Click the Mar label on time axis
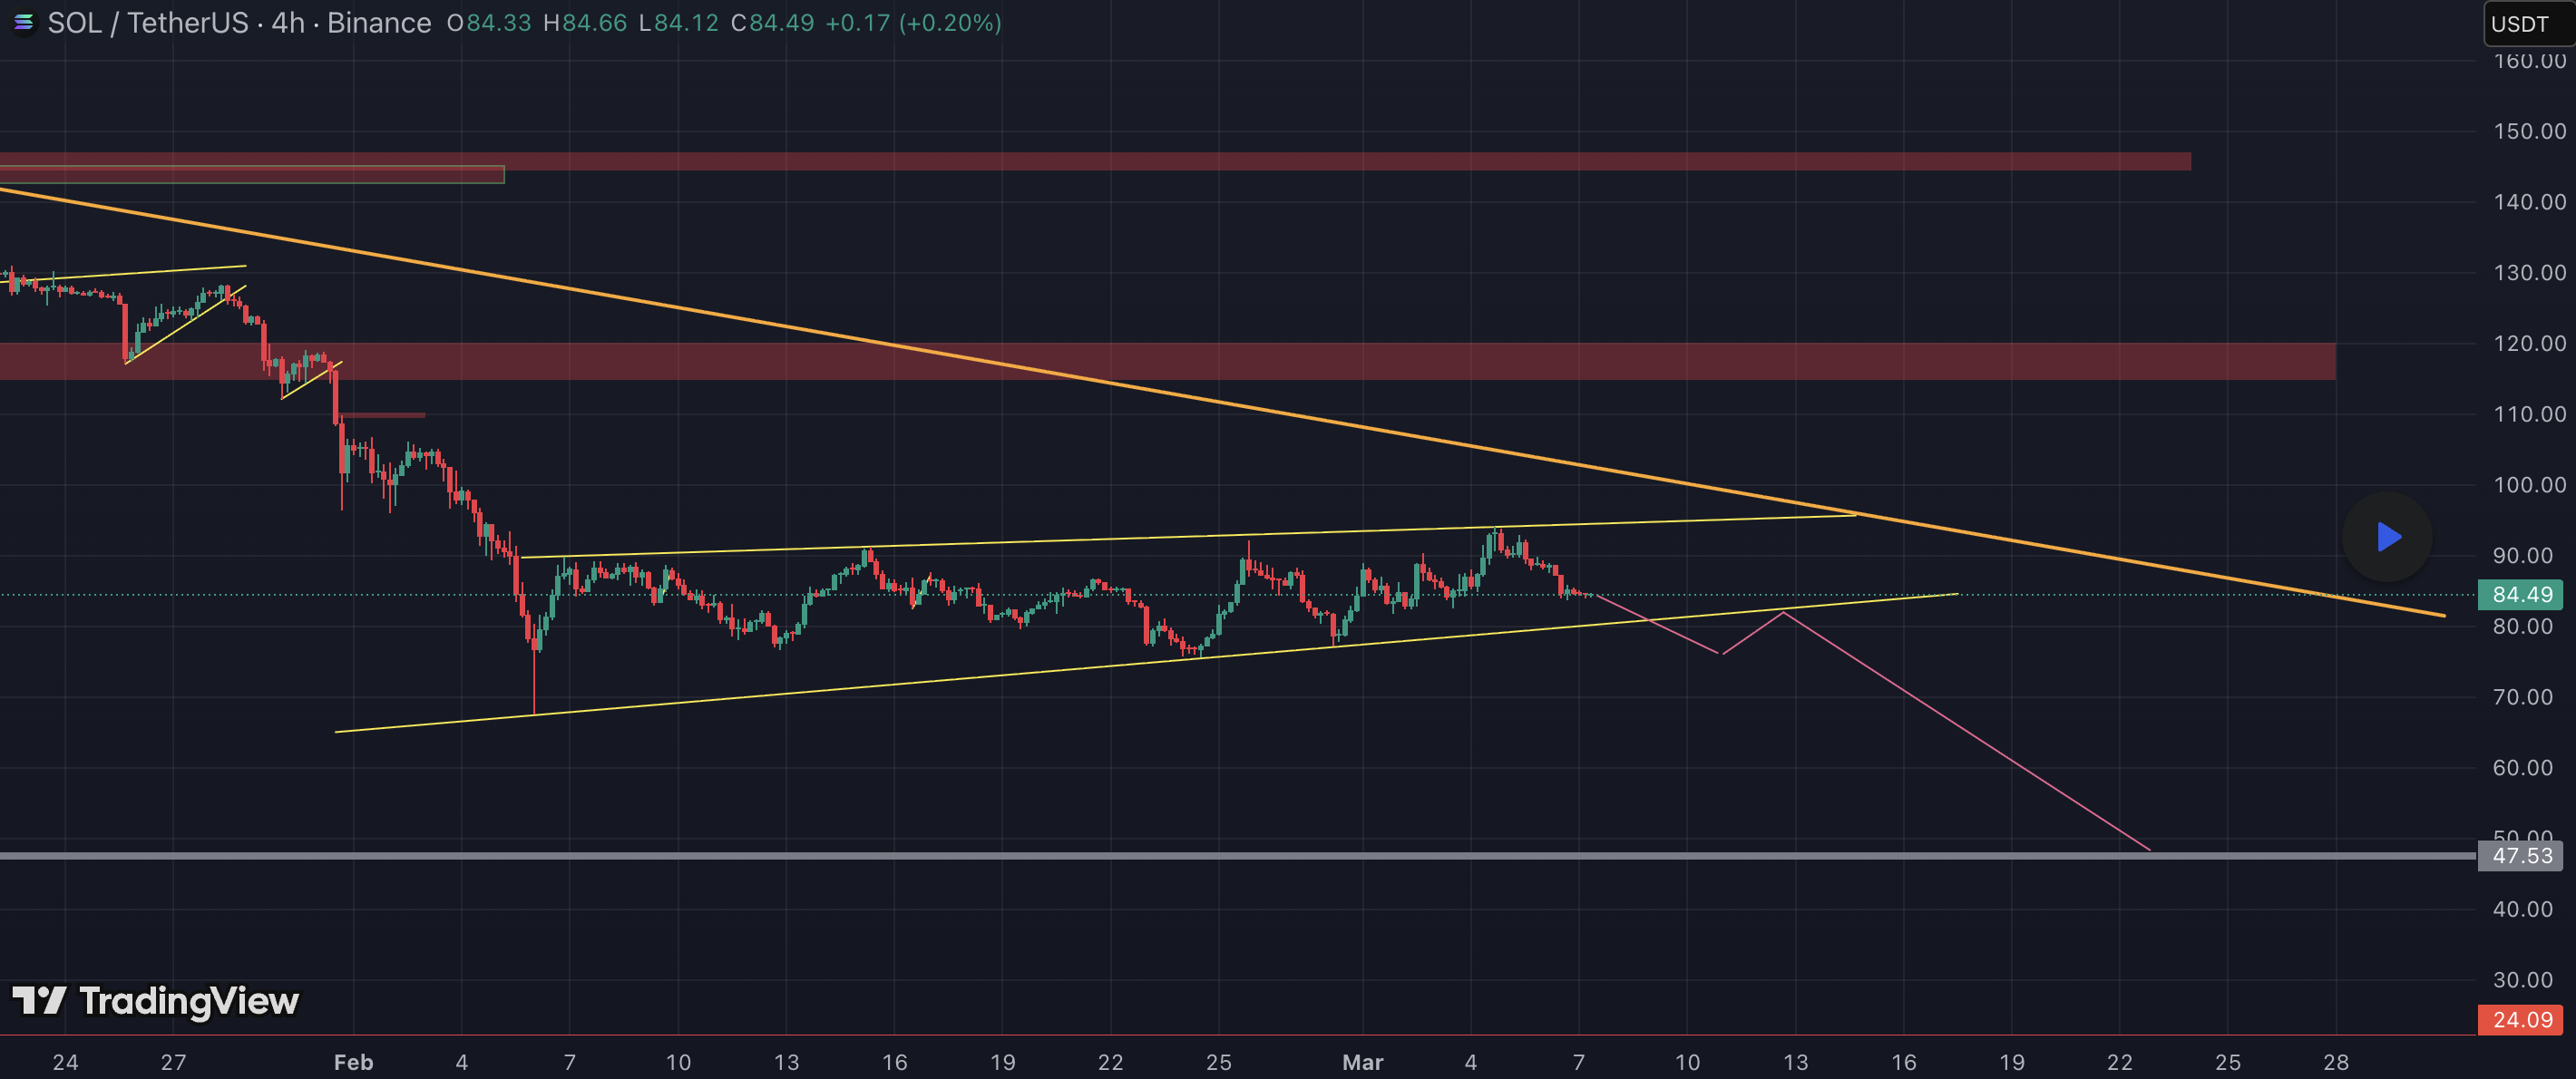The height and width of the screenshot is (1079, 2576). pyautogui.click(x=1362, y=1062)
